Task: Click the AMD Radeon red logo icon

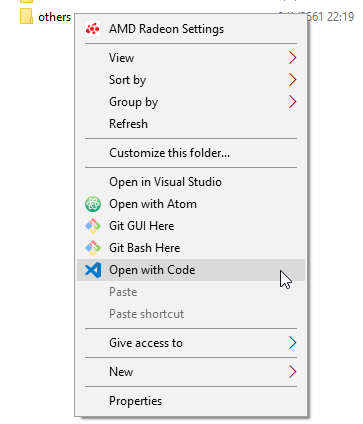Action: [92, 29]
